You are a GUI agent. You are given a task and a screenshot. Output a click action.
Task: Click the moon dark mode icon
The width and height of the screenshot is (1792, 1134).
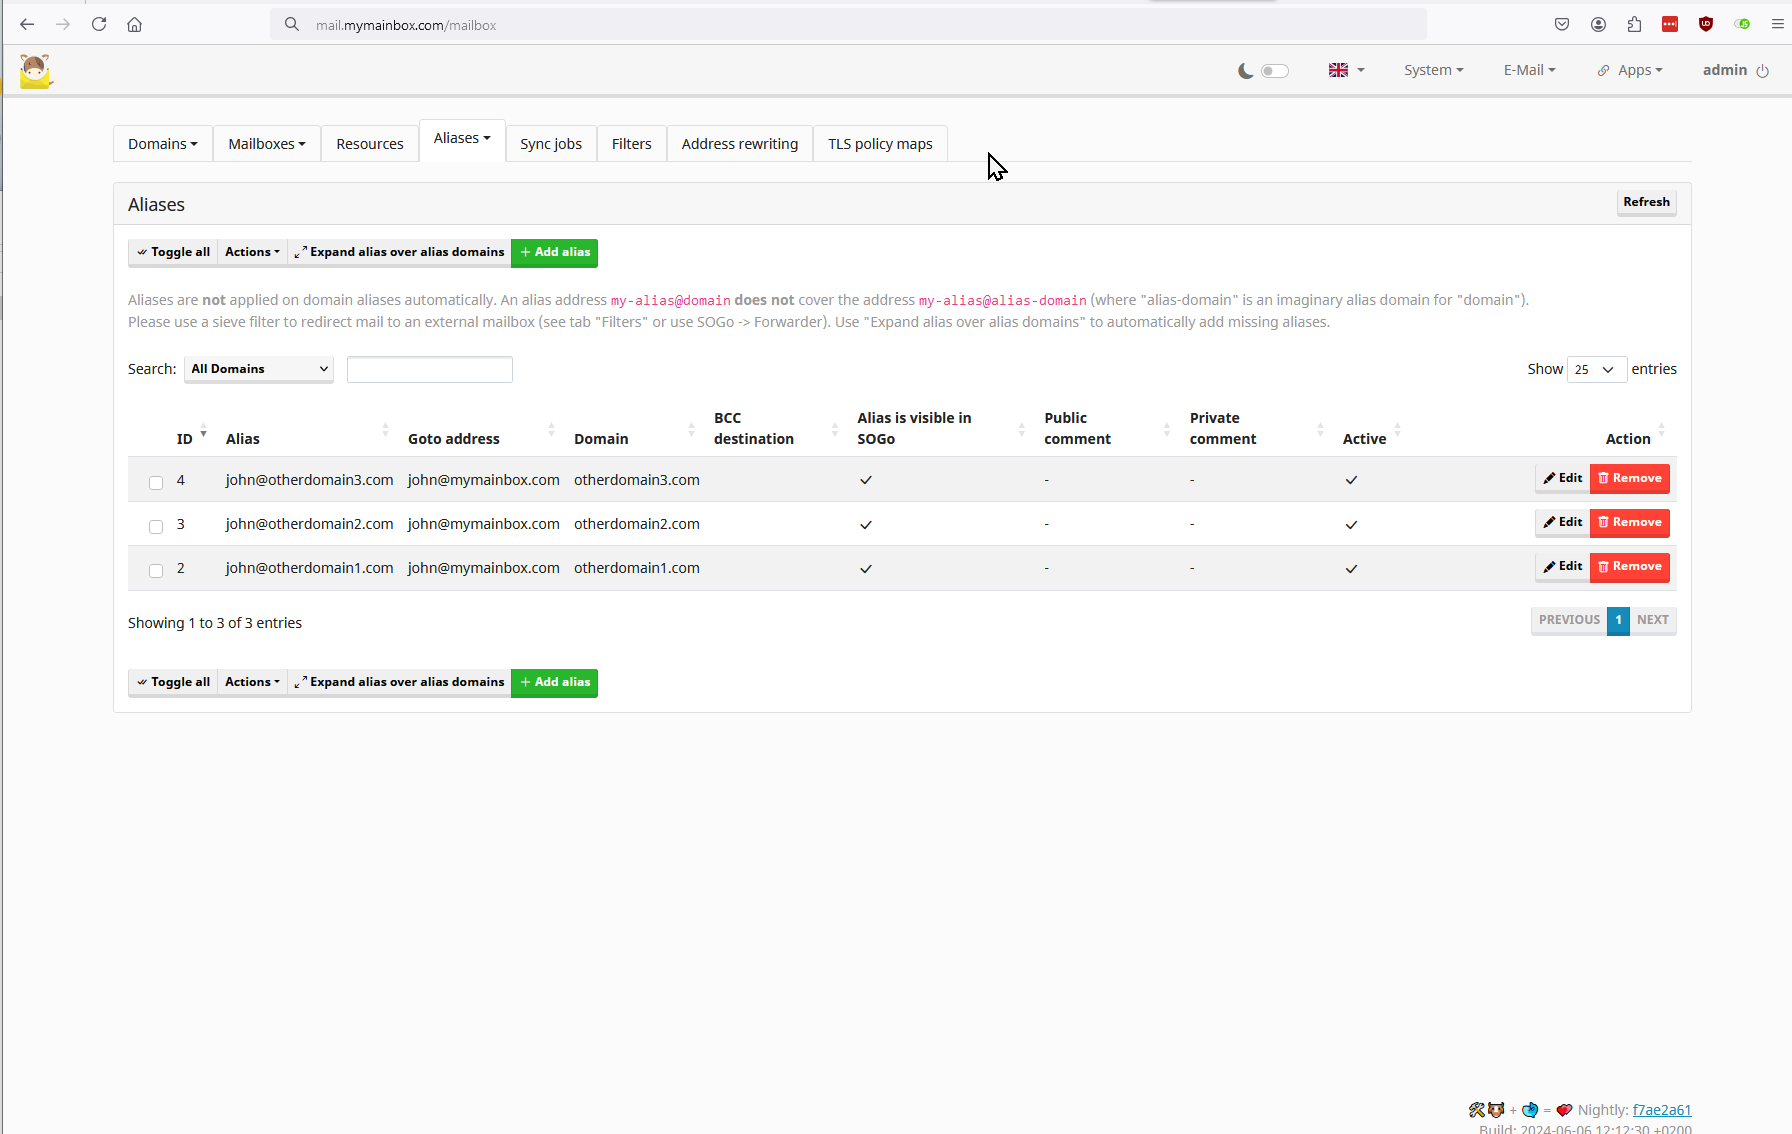pos(1245,71)
